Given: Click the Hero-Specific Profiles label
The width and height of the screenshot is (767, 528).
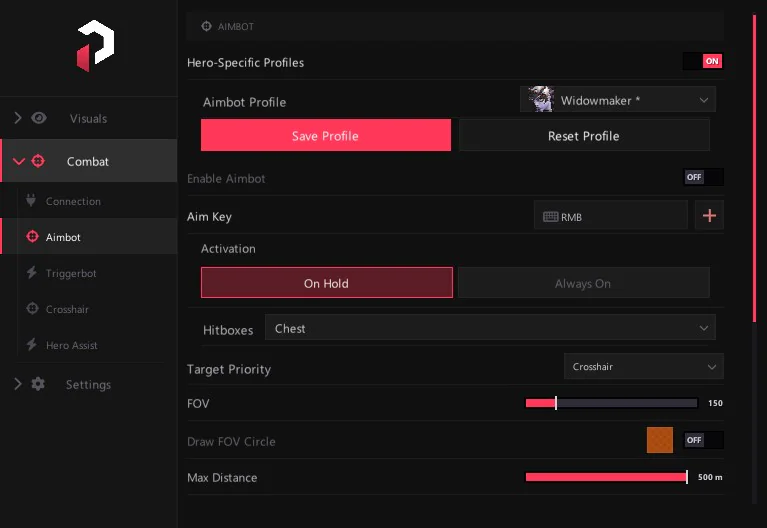Looking at the screenshot, I should point(246,63).
